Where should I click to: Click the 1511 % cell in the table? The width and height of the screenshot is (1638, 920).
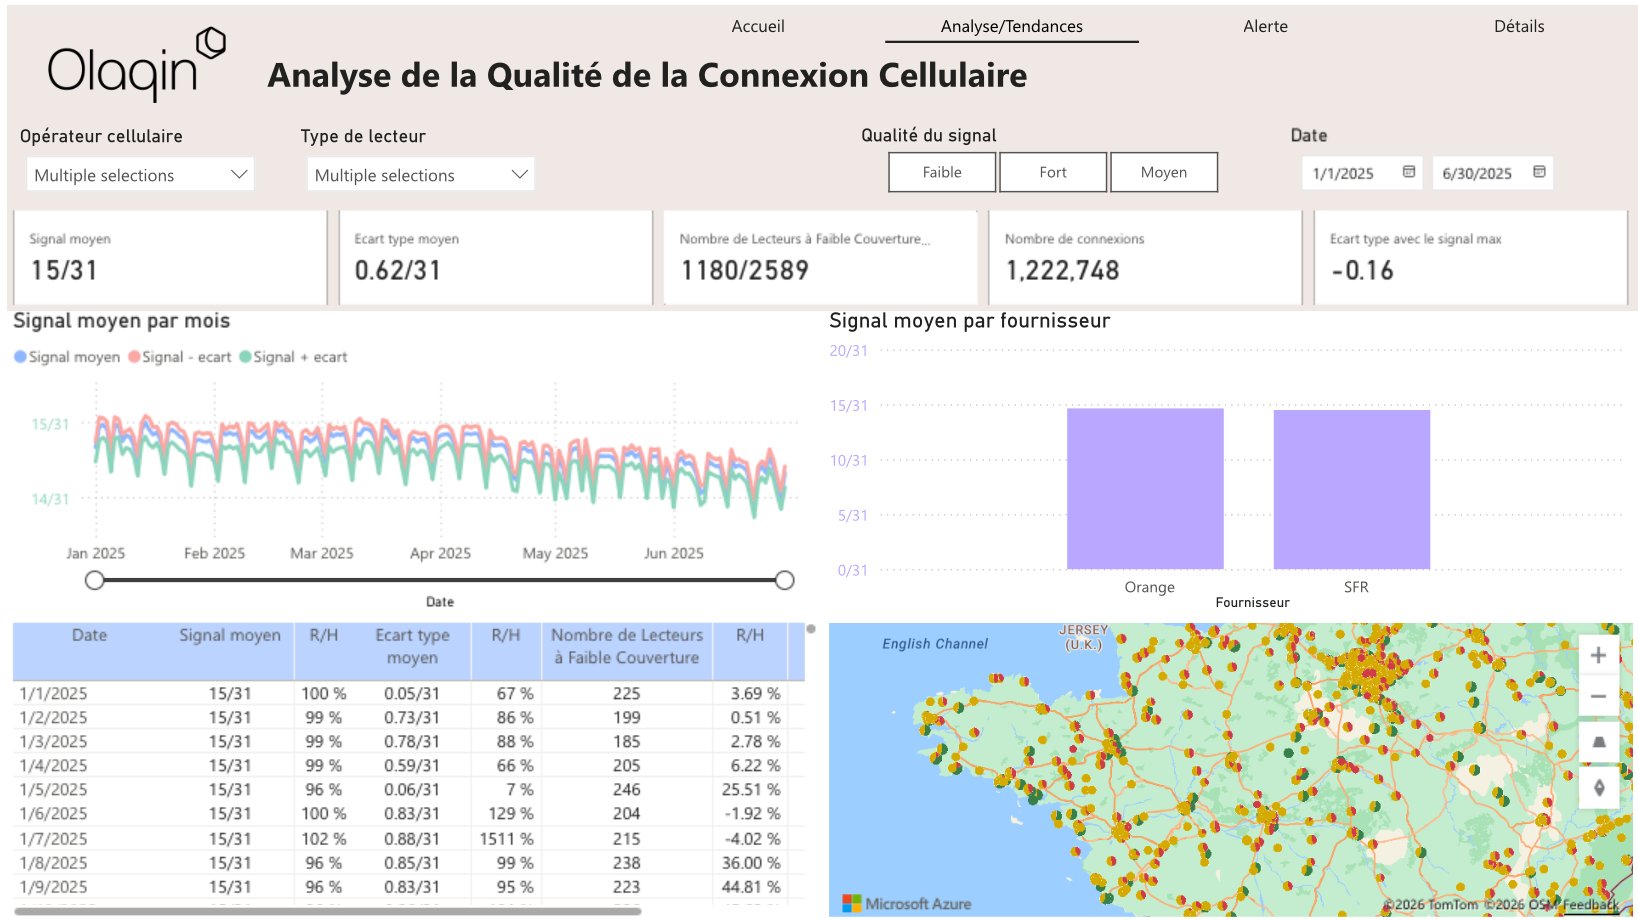point(506,838)
